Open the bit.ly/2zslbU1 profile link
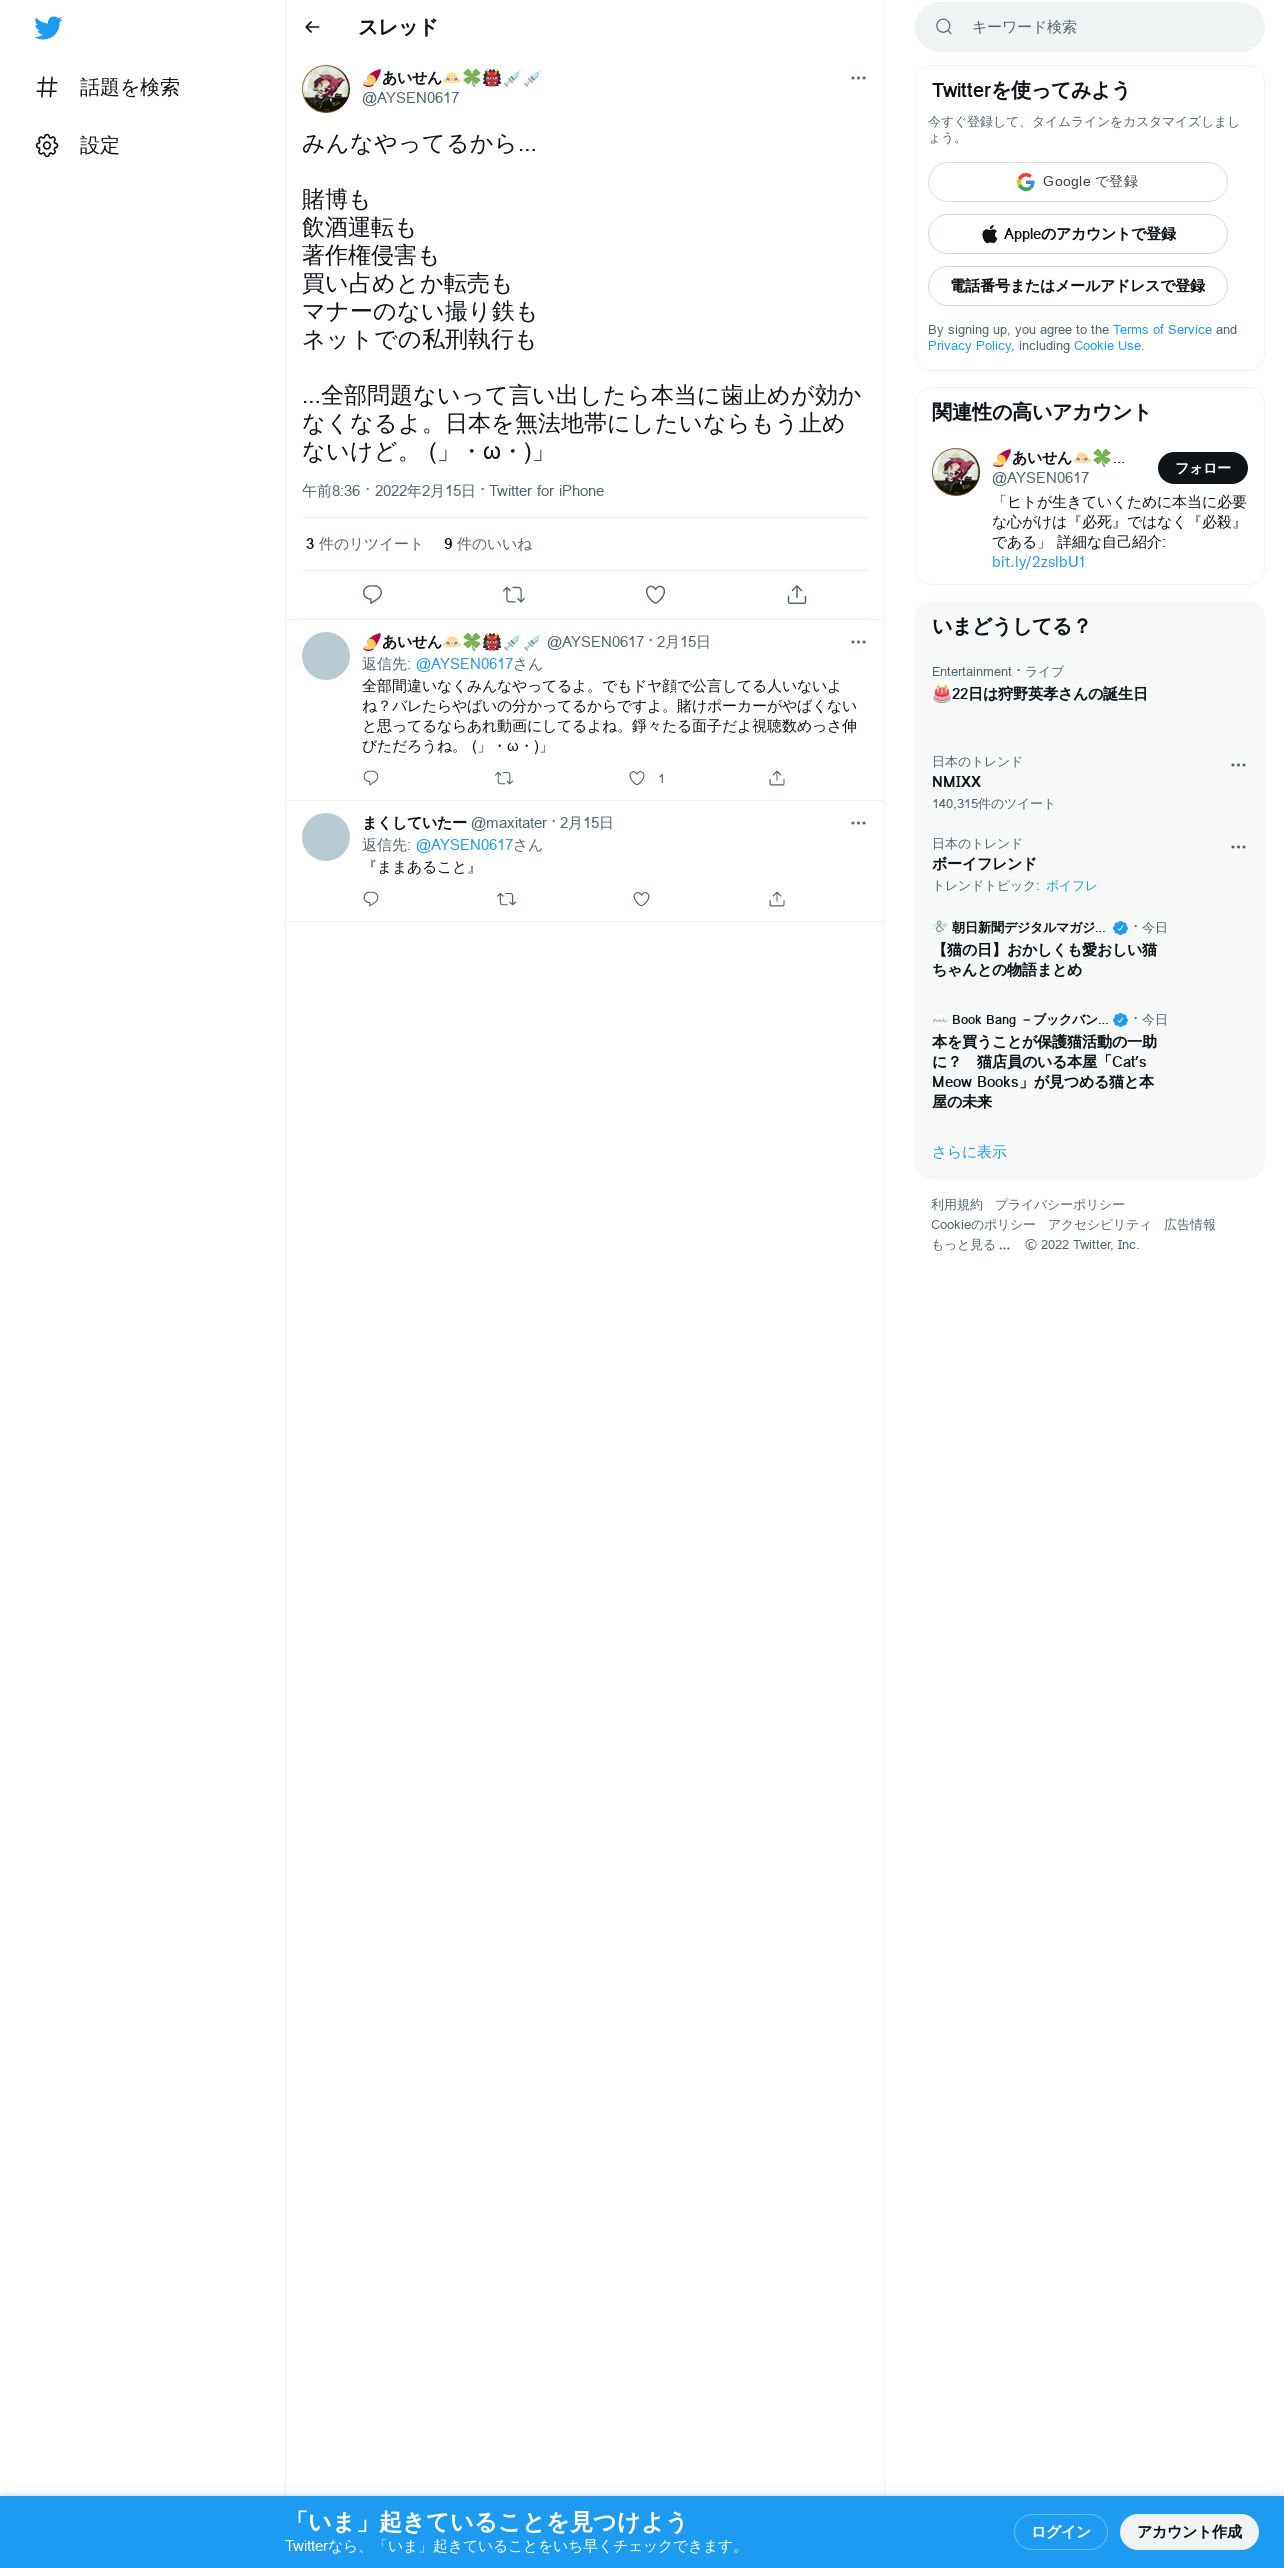Image resolution: width=1284 pixels, height=2568 pixels. (1038, 562)
